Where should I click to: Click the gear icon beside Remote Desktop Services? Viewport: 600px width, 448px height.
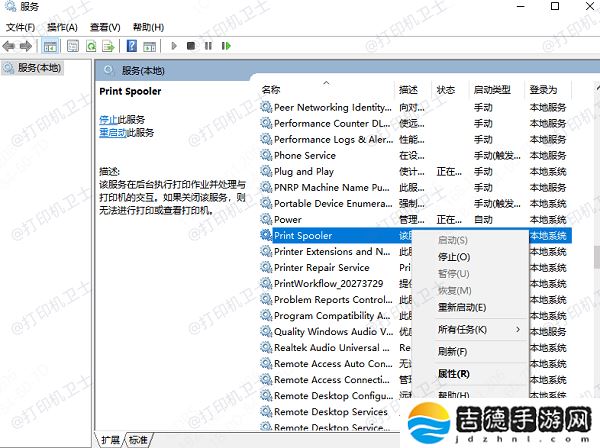point(266,411)
